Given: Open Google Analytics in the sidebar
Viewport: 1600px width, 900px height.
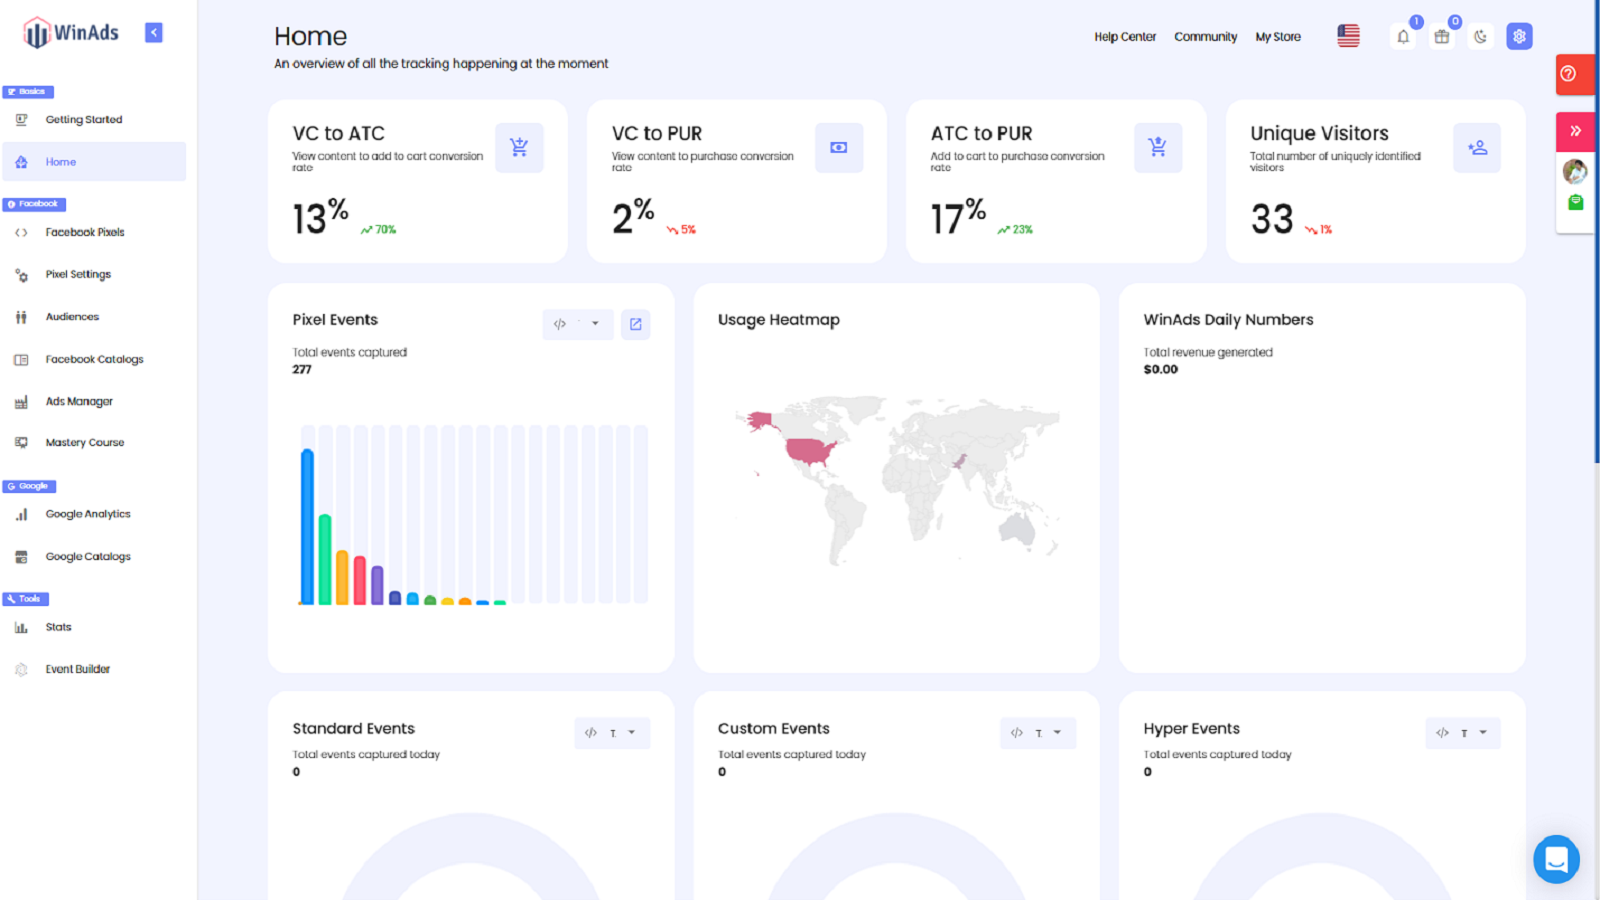Looking at the screenshot, I should (x=88, y=514).
